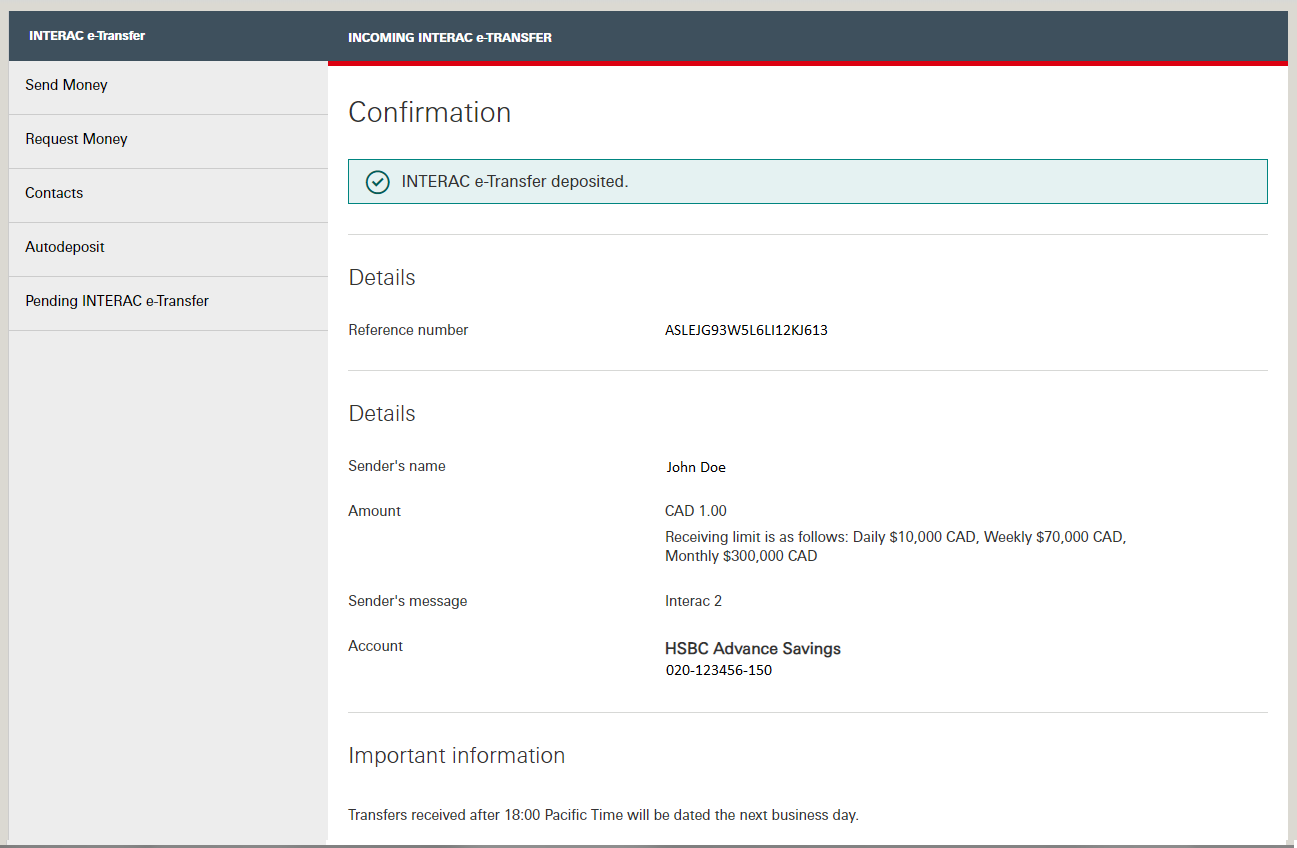Viewport: 1297px width, 848px height.
Task: Click 'INTERAC e-Transfer deposited.' message
Action: click(515, 182)
